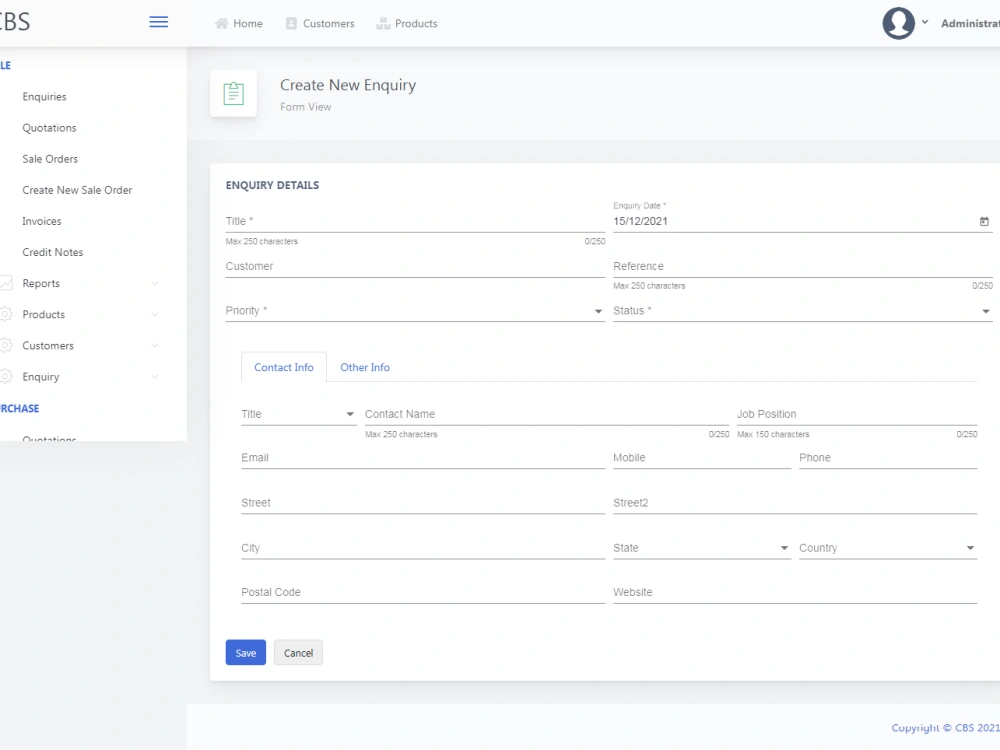Toggle the hamburger sidebar menu icon
This screenshot has height=750, width=1000.
point(159,22)
